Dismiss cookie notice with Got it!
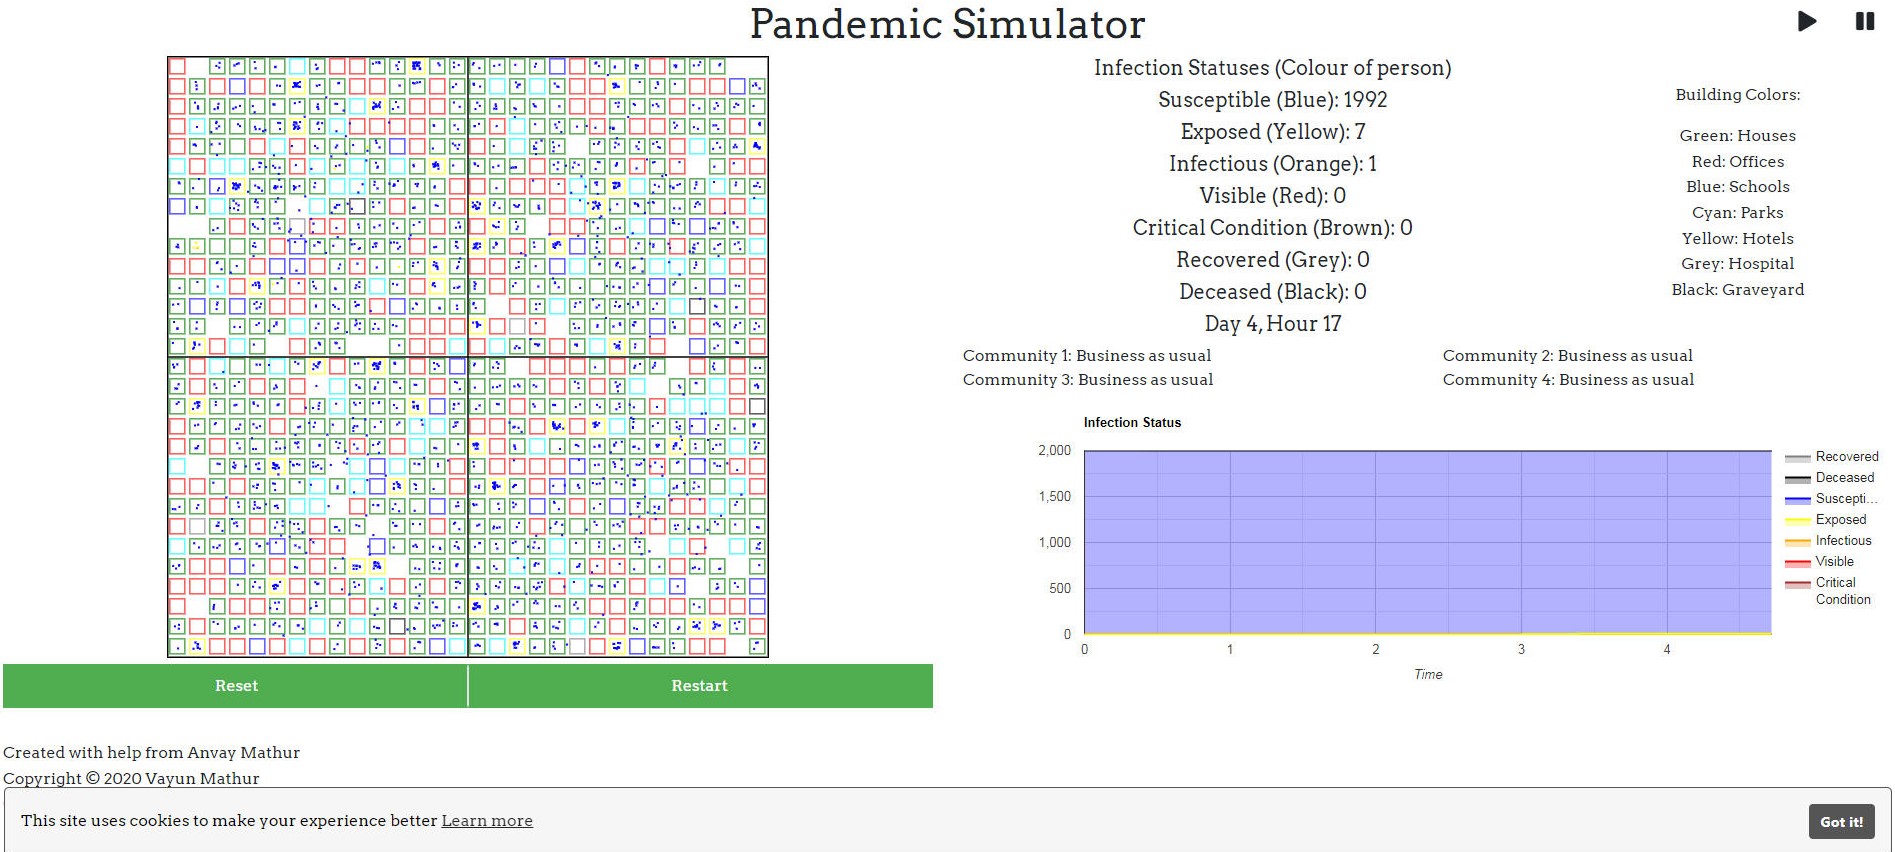 [1841, 822]
